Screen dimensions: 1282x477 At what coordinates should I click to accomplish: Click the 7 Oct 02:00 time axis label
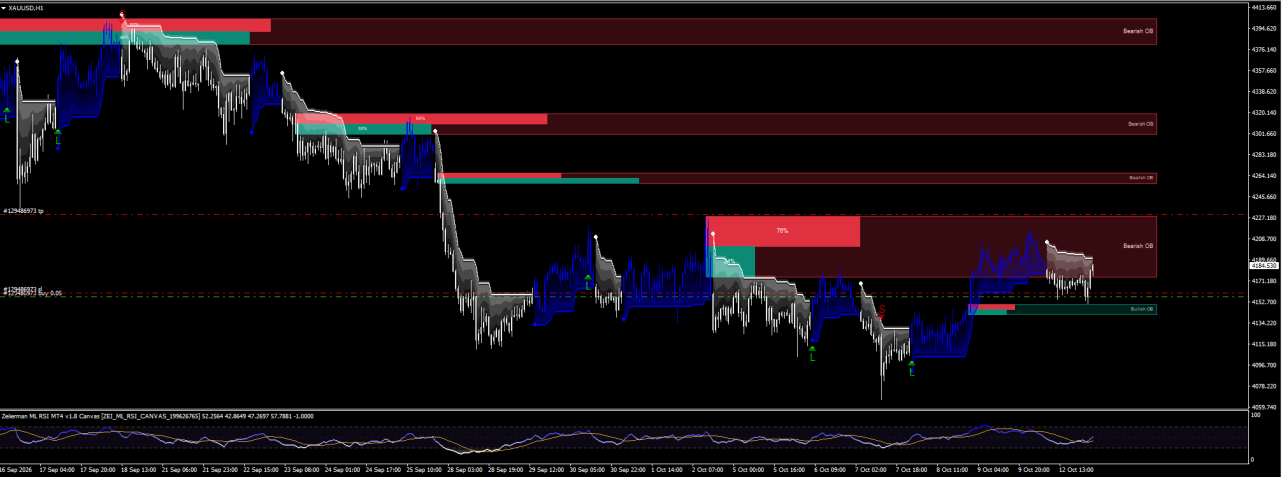pos(870,468)
